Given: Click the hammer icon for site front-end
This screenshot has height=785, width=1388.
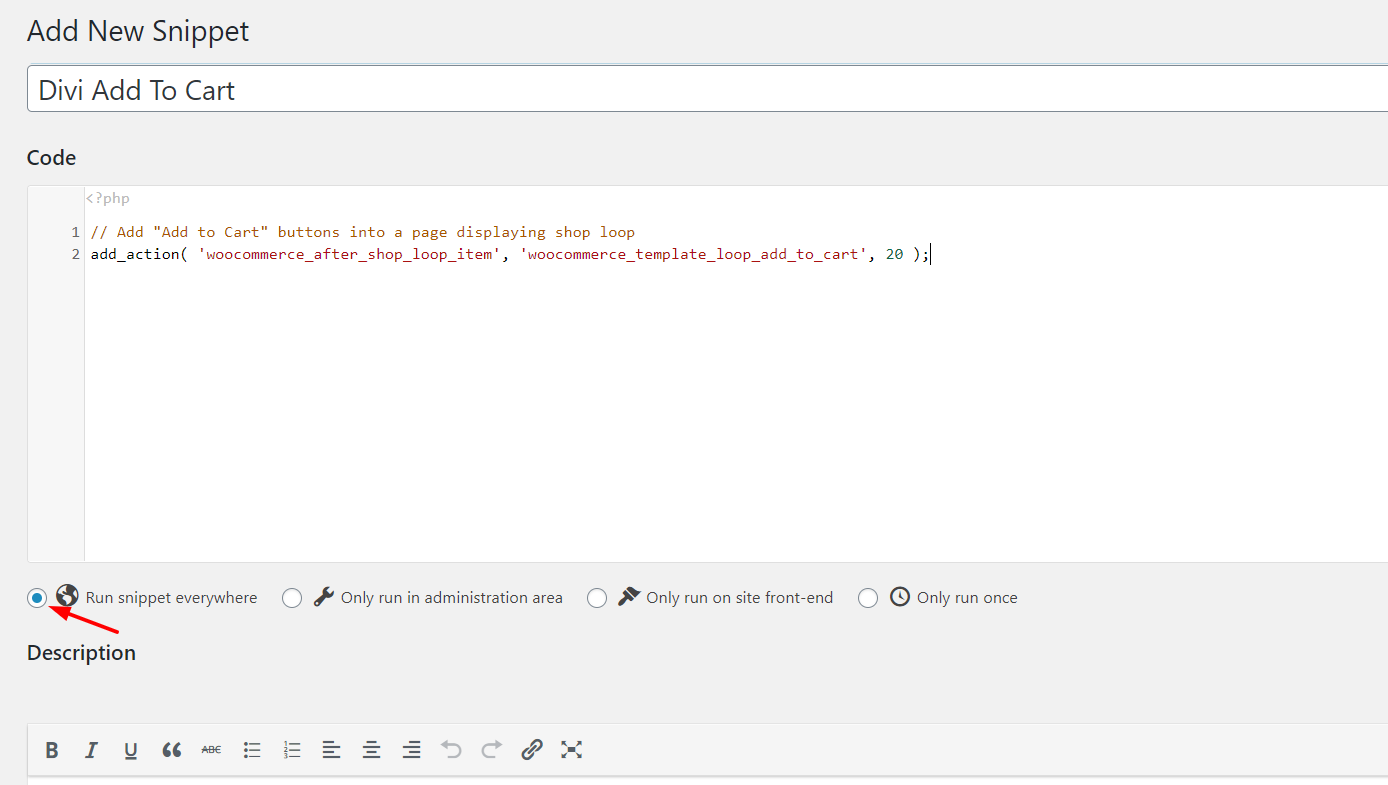Looking at the screenshot, I should 628,597.
